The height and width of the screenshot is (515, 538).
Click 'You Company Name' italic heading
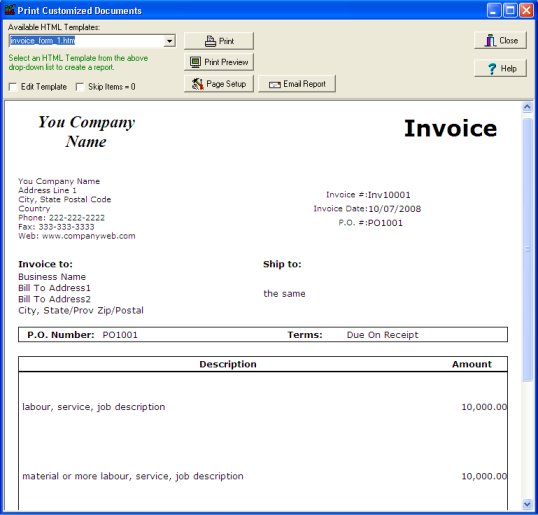click(86, 132)
